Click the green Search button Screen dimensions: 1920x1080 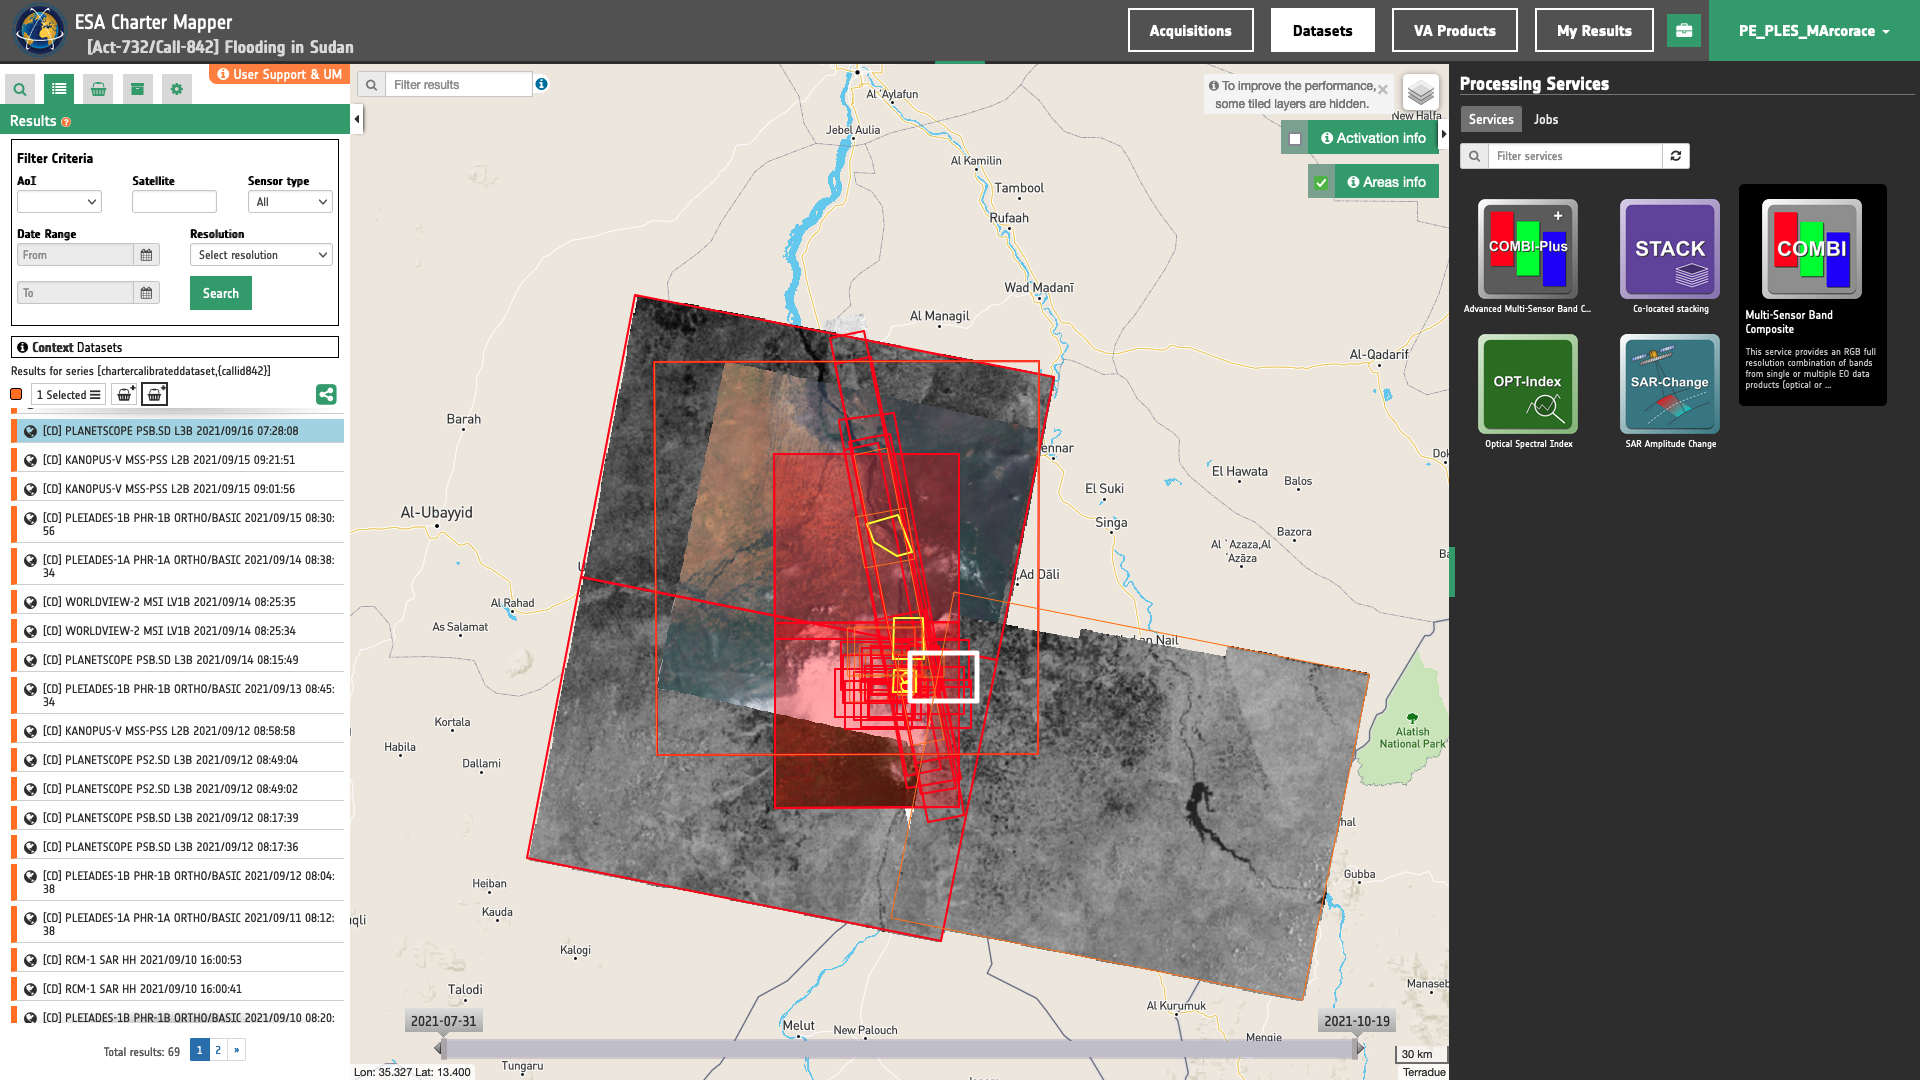click(x=221, y=293)
